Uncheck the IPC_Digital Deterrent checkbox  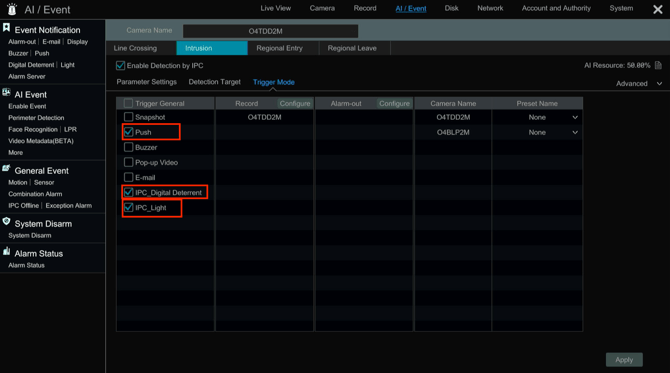(128, 192)
